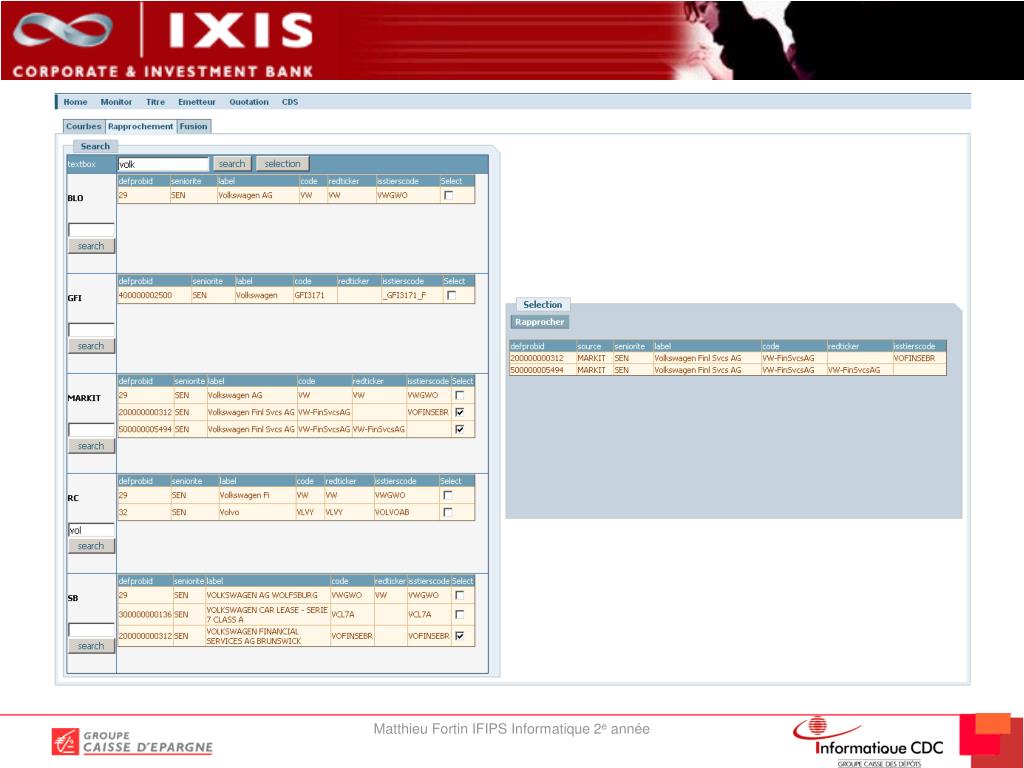Image resolution: width=1024 pixels, height=768 pixels.
Task: Open the CDS menu
Action: (290, 102)
